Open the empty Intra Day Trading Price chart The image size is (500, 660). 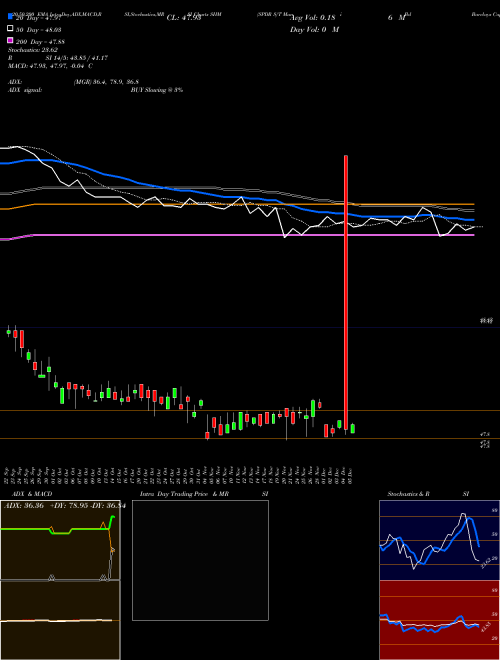click(200, 560)
